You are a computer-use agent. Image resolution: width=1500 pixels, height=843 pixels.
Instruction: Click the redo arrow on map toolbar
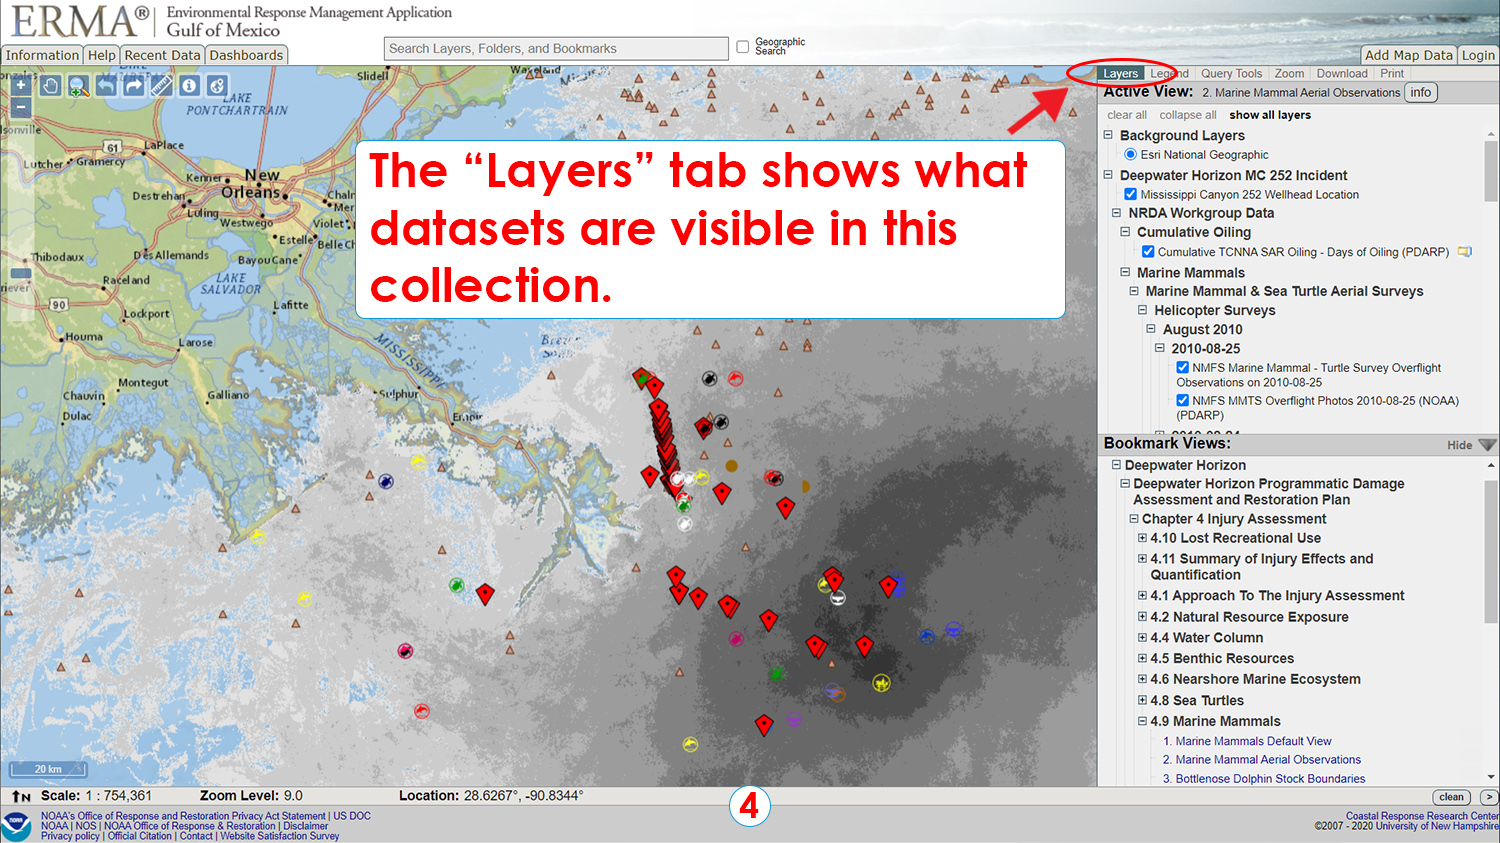tap(134, 87)
